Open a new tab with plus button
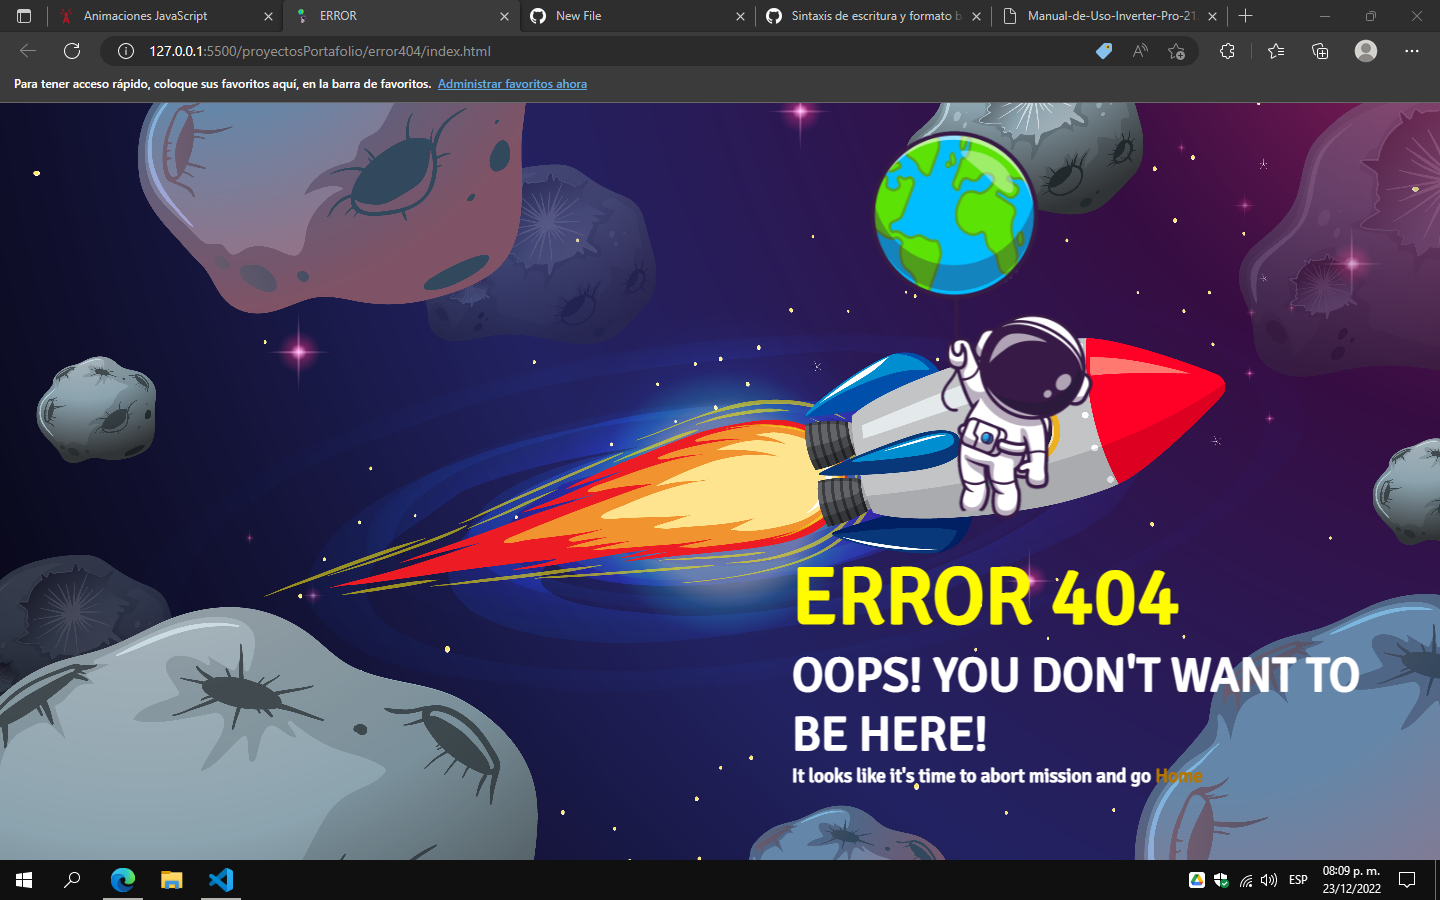 pyautogui.click(x=1245, y=16)
